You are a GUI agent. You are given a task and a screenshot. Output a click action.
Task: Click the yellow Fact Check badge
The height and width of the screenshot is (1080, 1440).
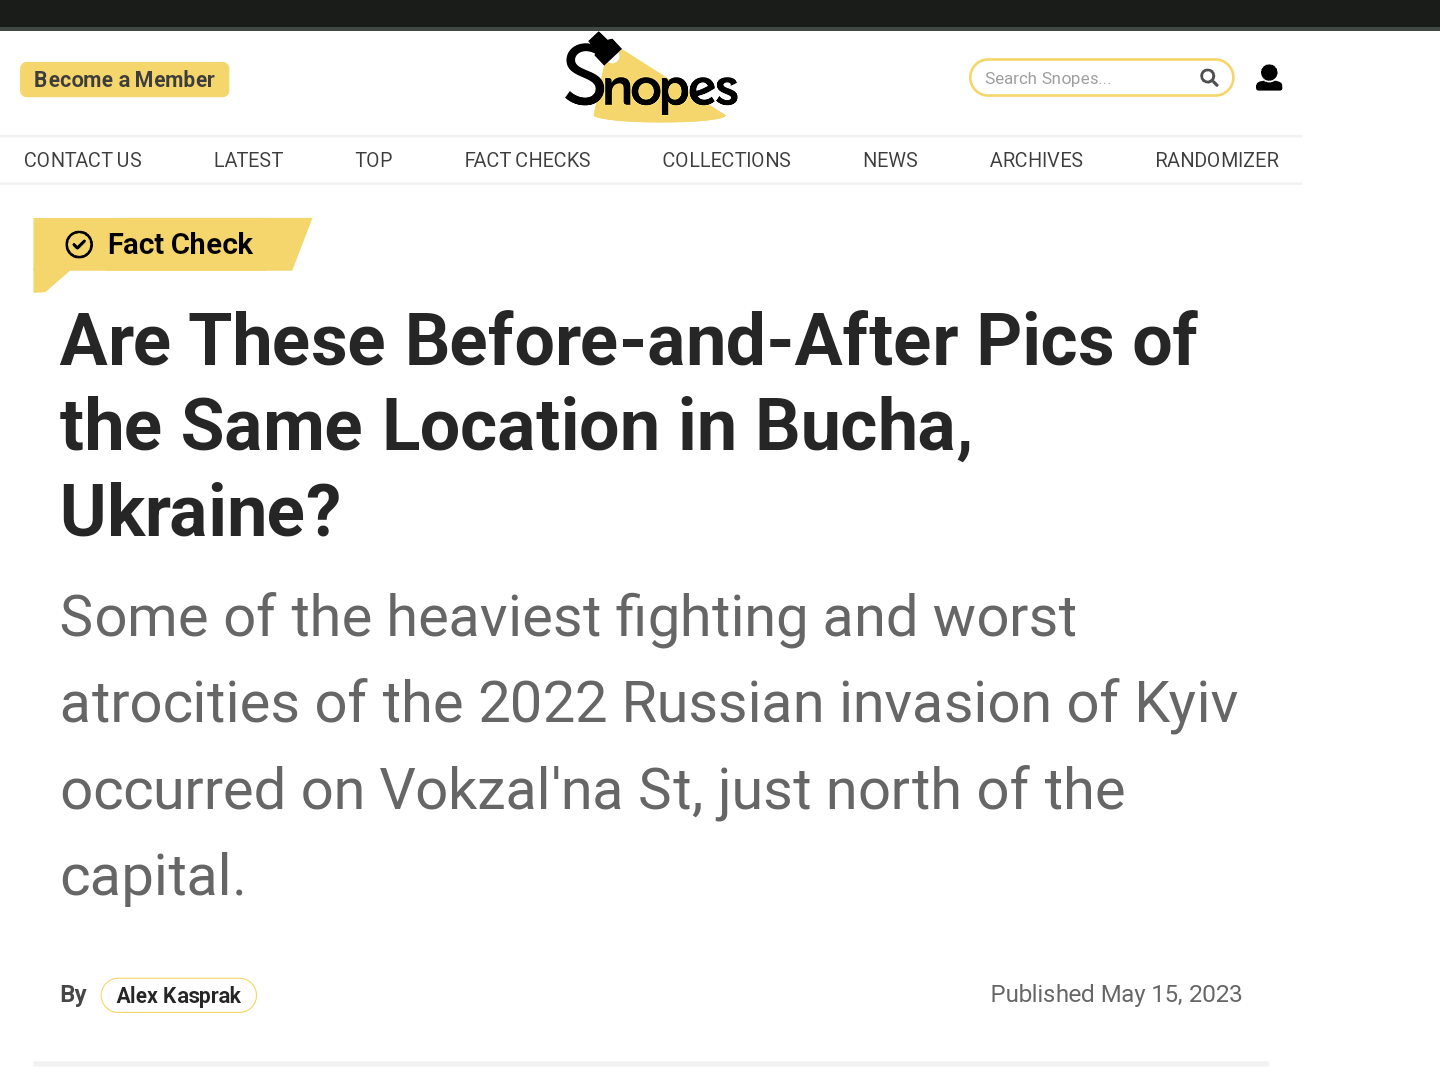(x=170, y=244)
